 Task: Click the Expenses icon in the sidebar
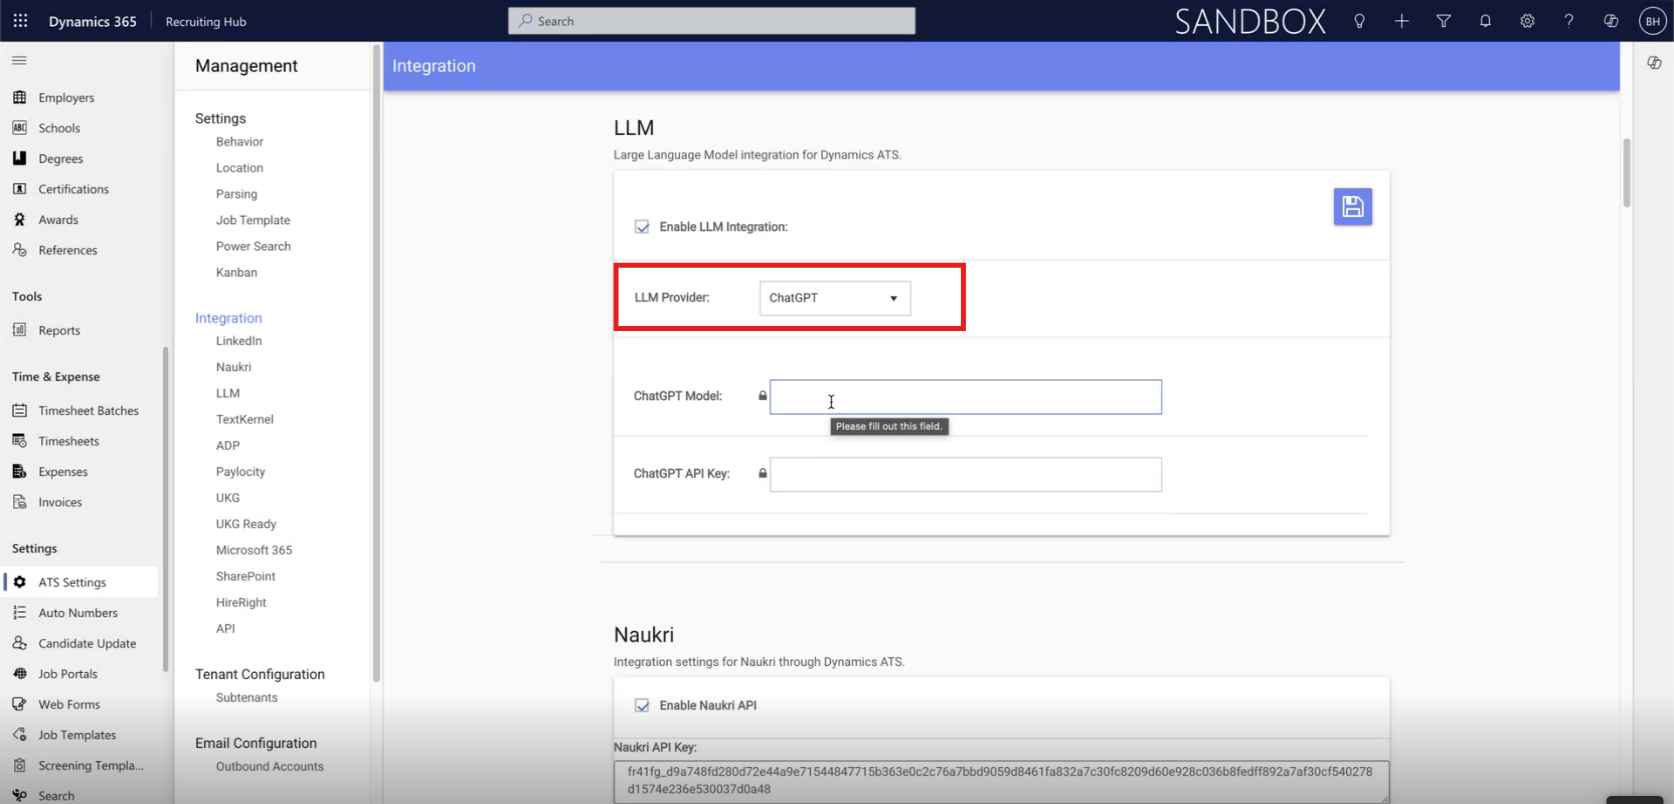[x=19, y=471]
